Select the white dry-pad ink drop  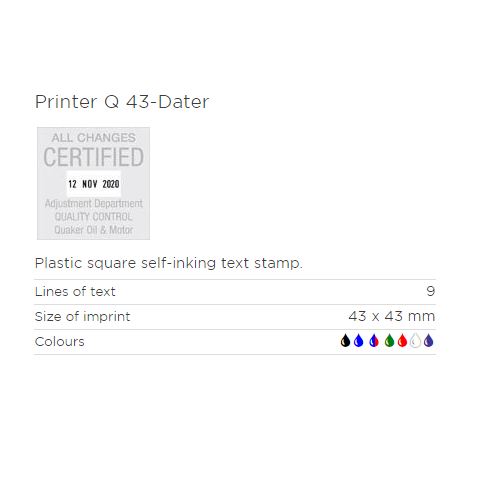[x=415, y=341]
